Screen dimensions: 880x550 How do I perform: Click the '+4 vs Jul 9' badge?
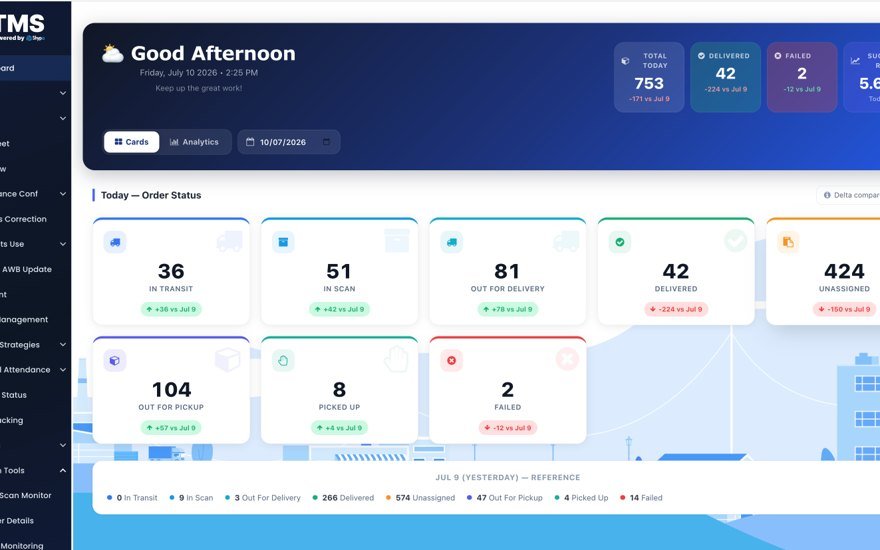tap(340, 428)
